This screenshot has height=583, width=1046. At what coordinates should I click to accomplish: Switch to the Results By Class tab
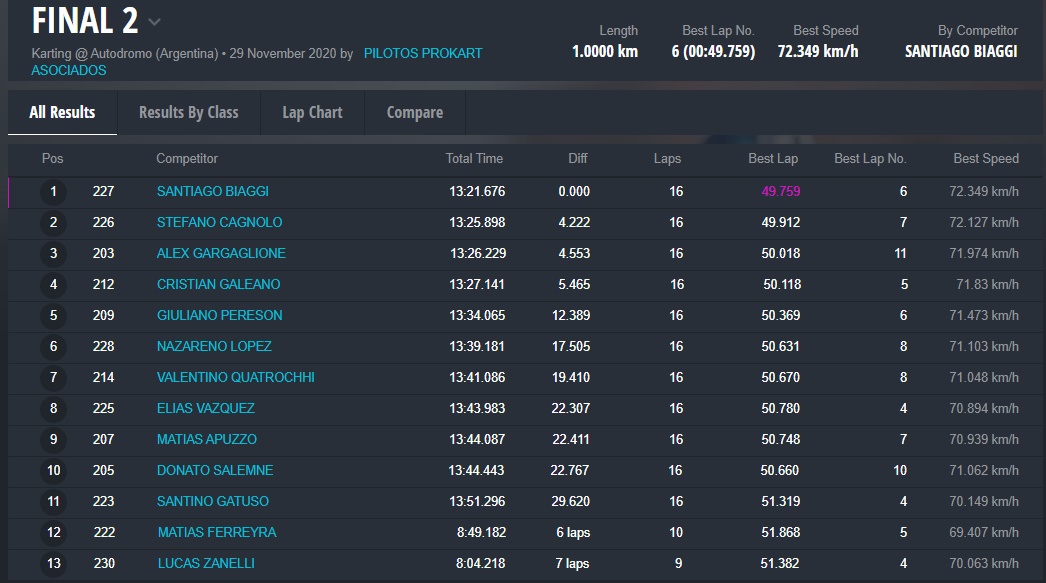pyautogui.click(x=188, y=112)
